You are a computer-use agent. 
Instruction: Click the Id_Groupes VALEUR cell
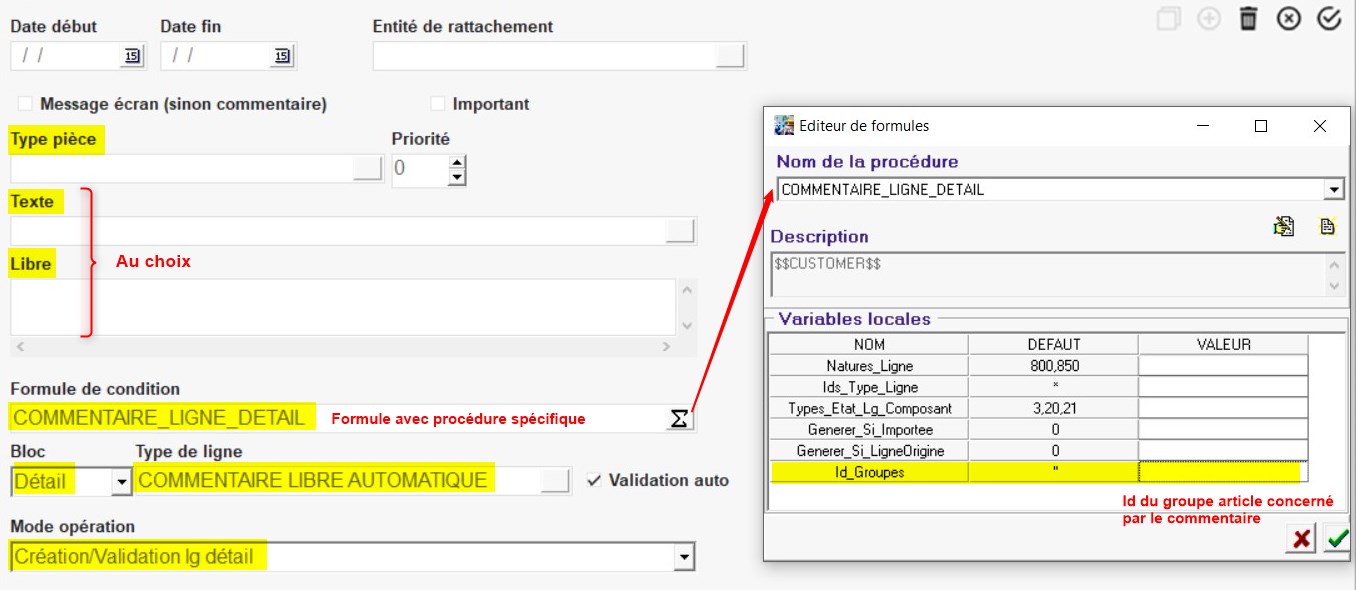pos(1222,472)
